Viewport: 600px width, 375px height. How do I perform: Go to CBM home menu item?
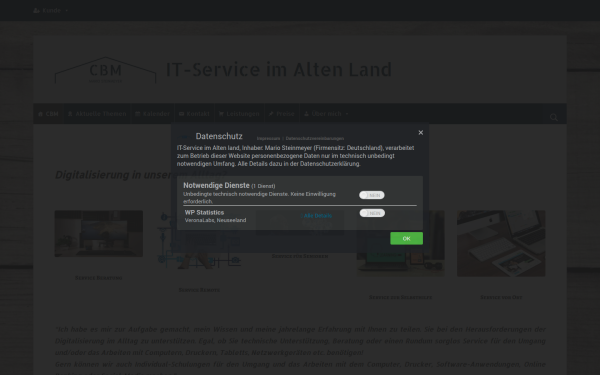(48, 114)
